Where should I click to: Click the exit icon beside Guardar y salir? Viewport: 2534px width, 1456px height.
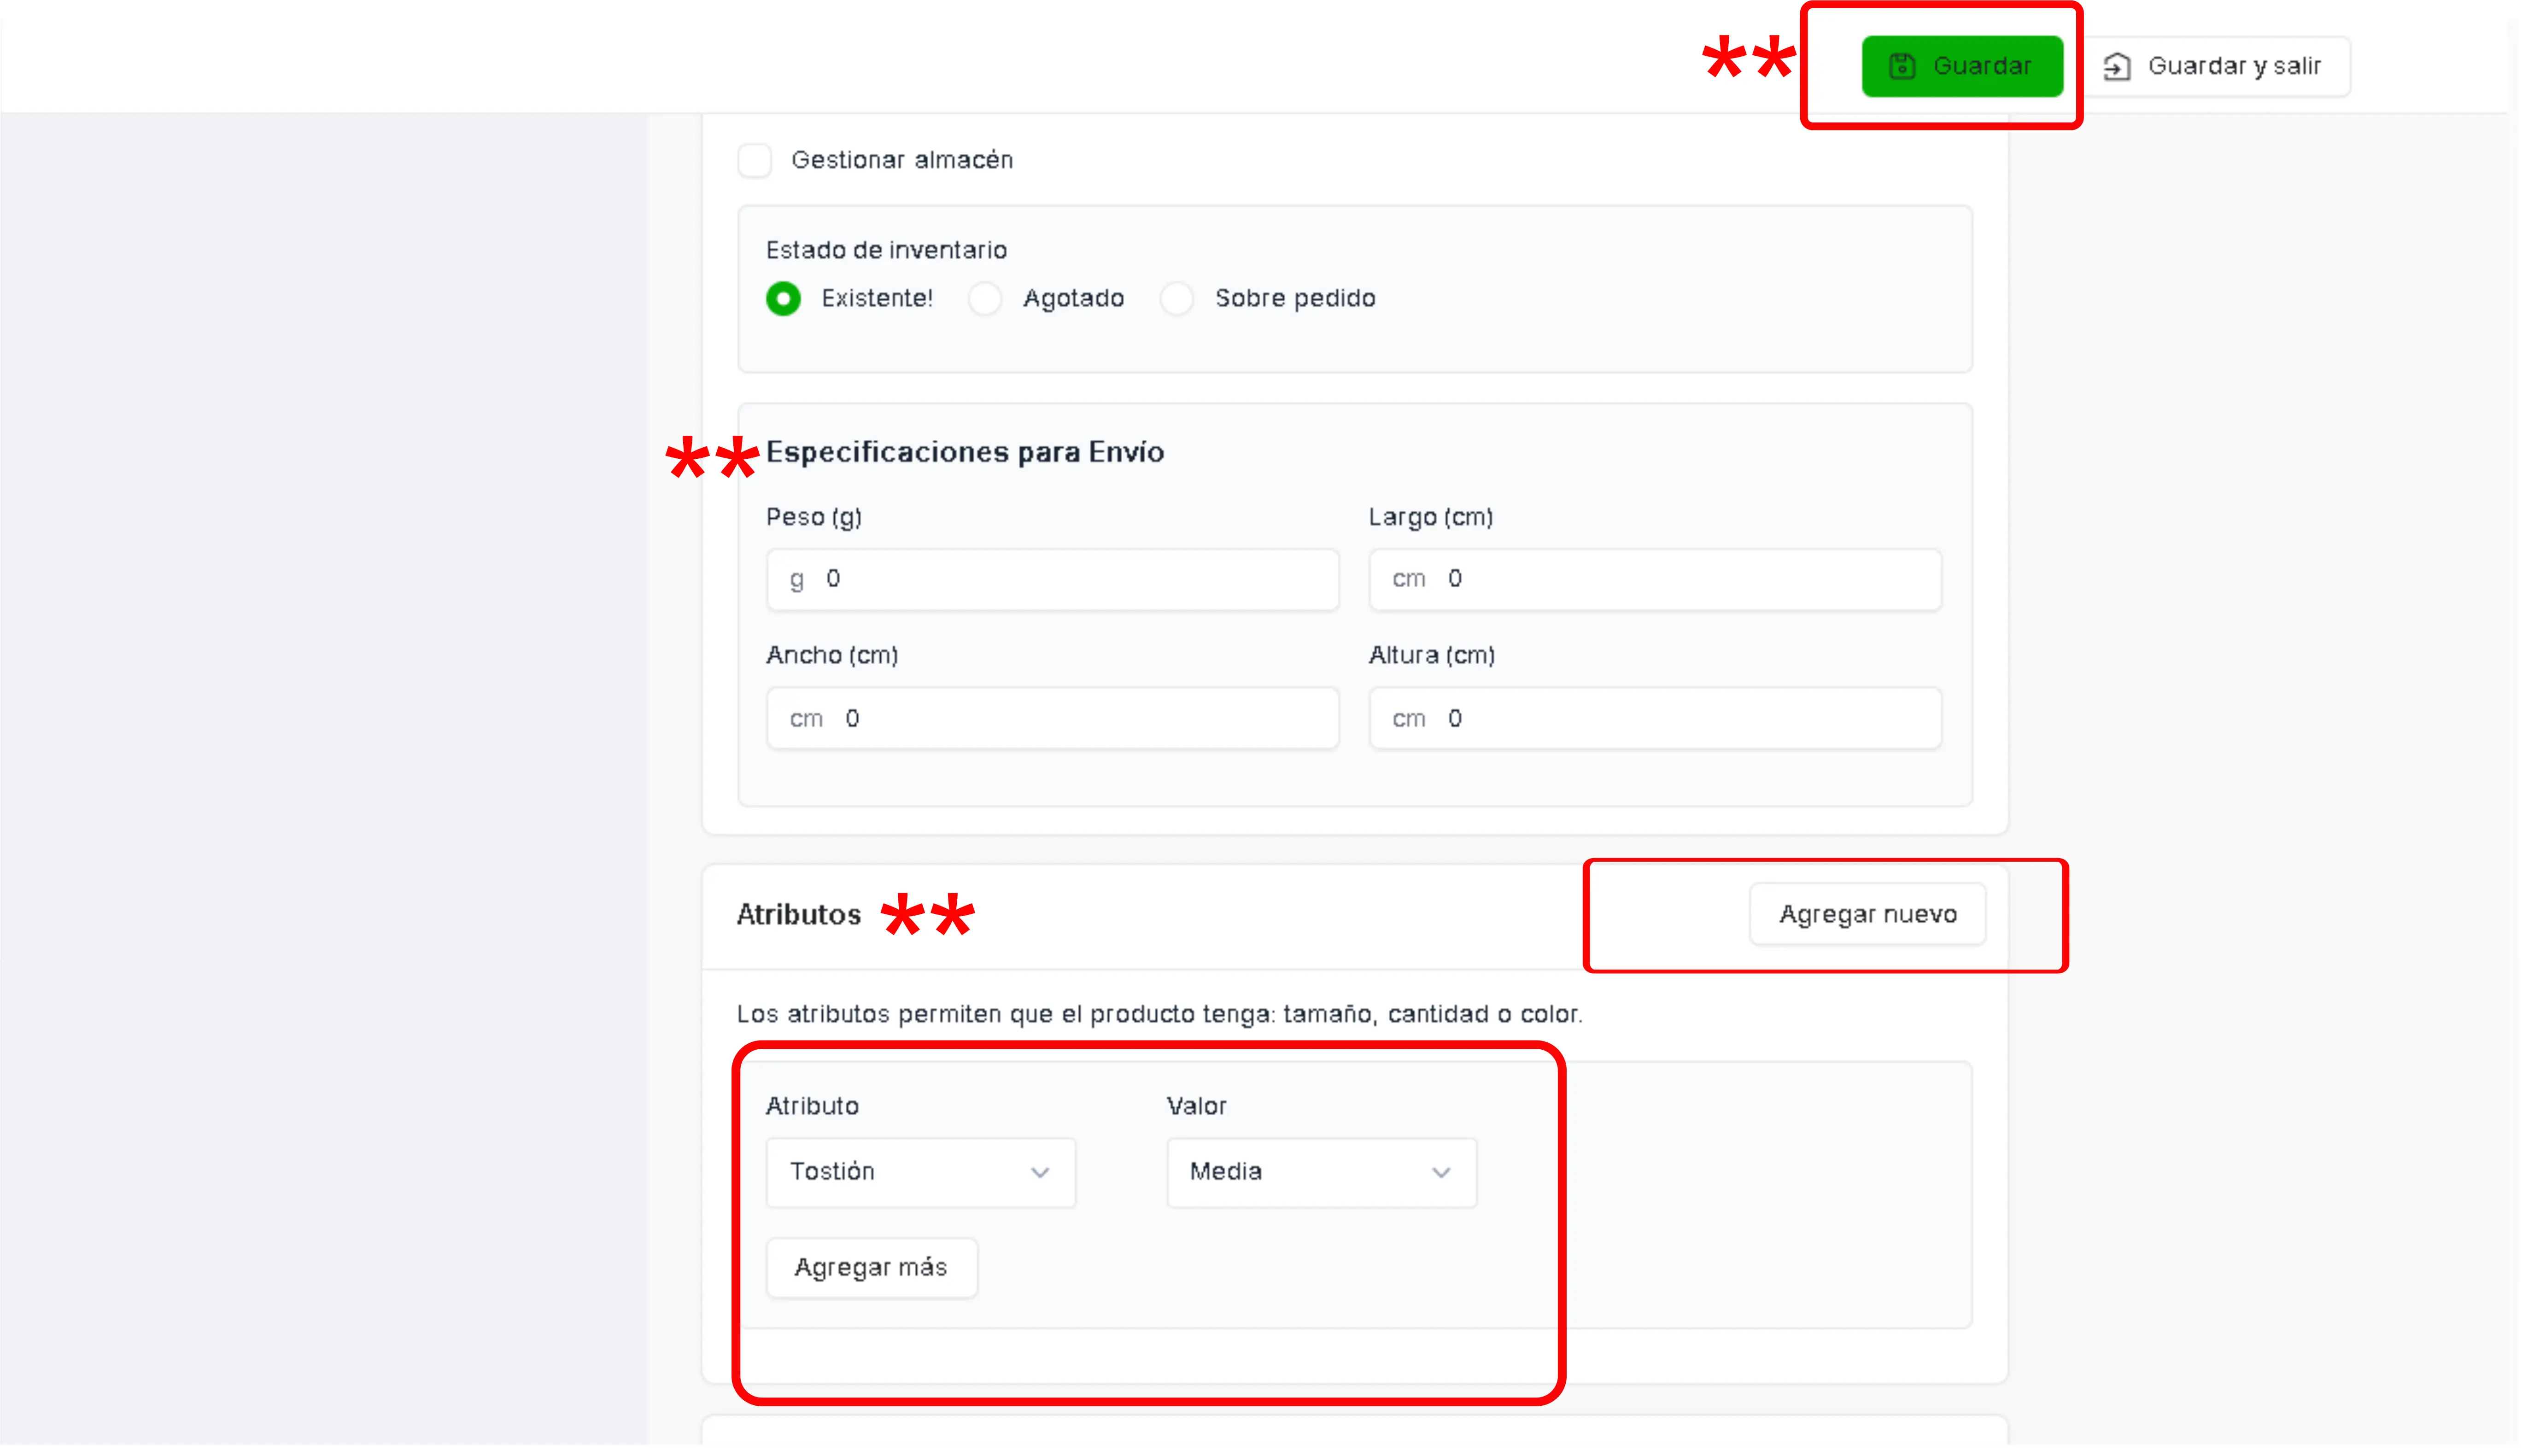tap(2116, 66)
